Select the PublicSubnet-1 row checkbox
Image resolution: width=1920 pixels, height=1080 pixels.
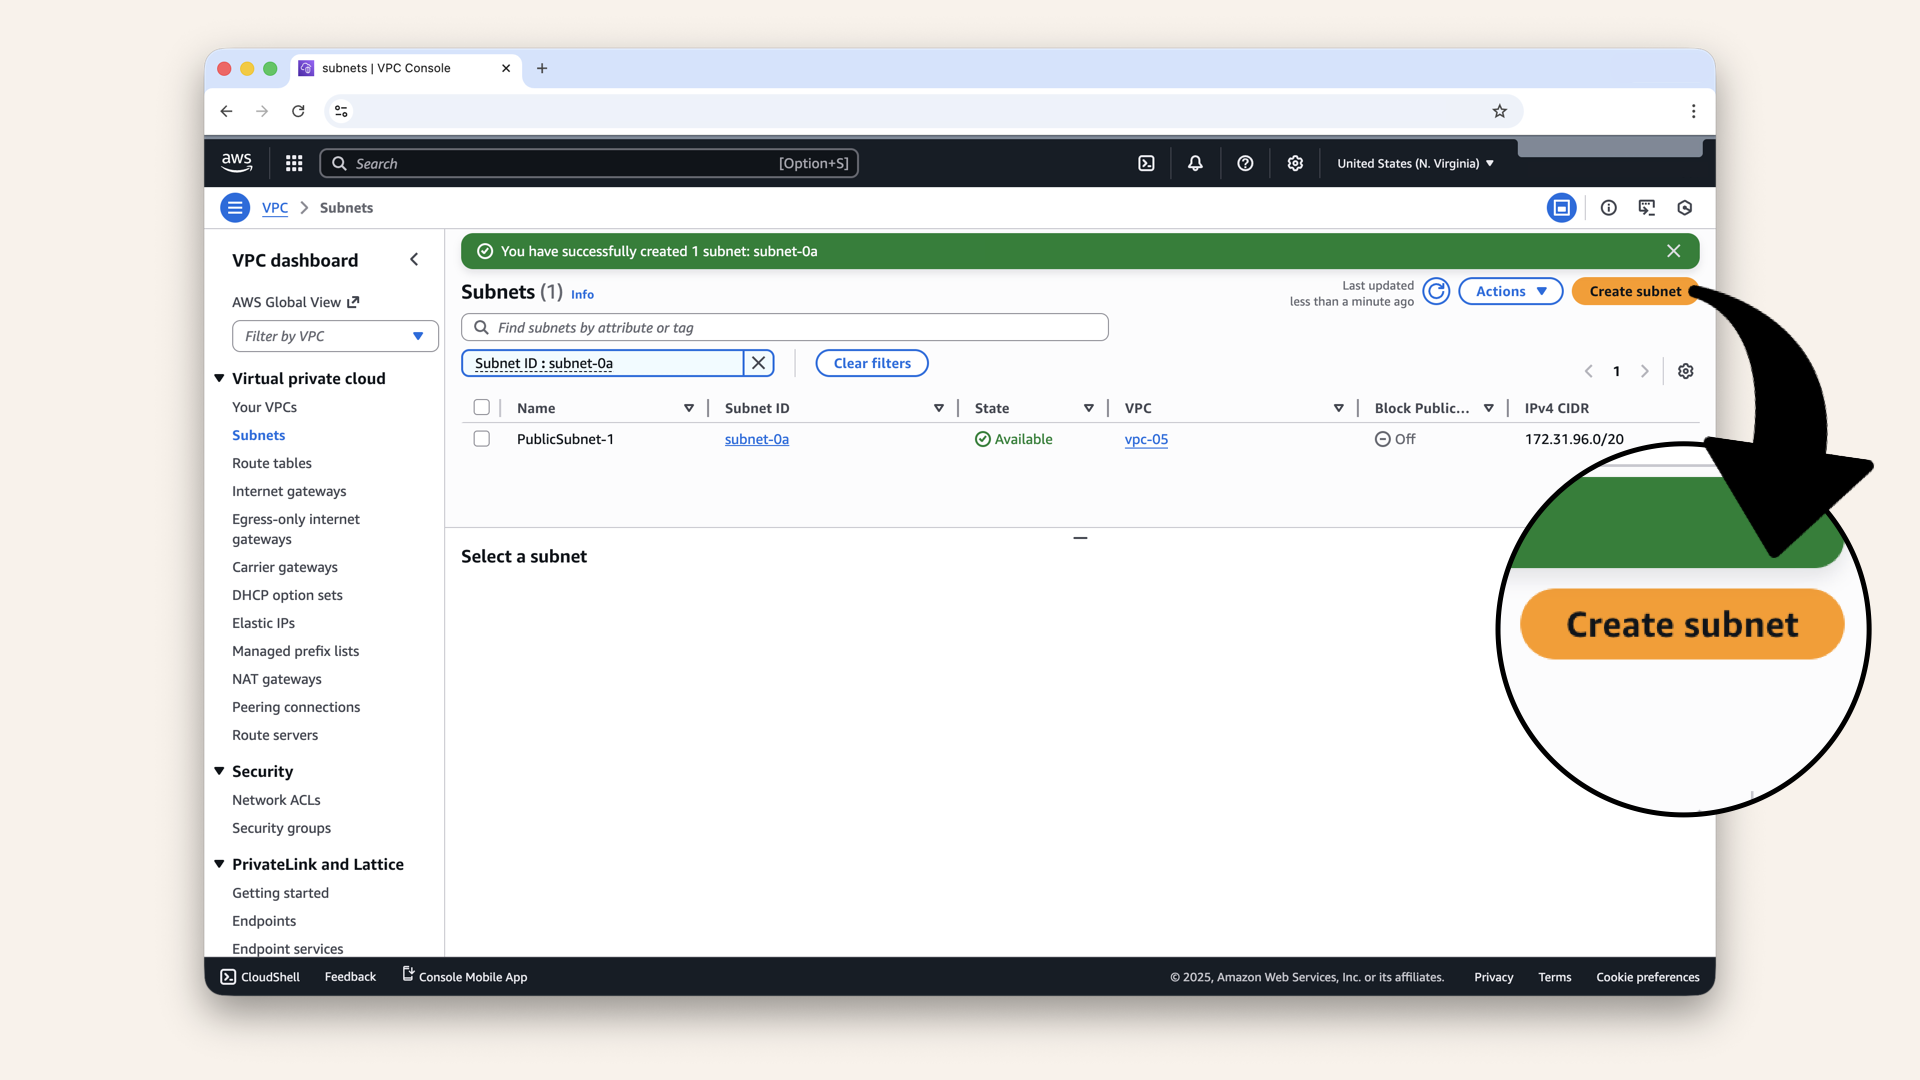click(x=482, y=439)
